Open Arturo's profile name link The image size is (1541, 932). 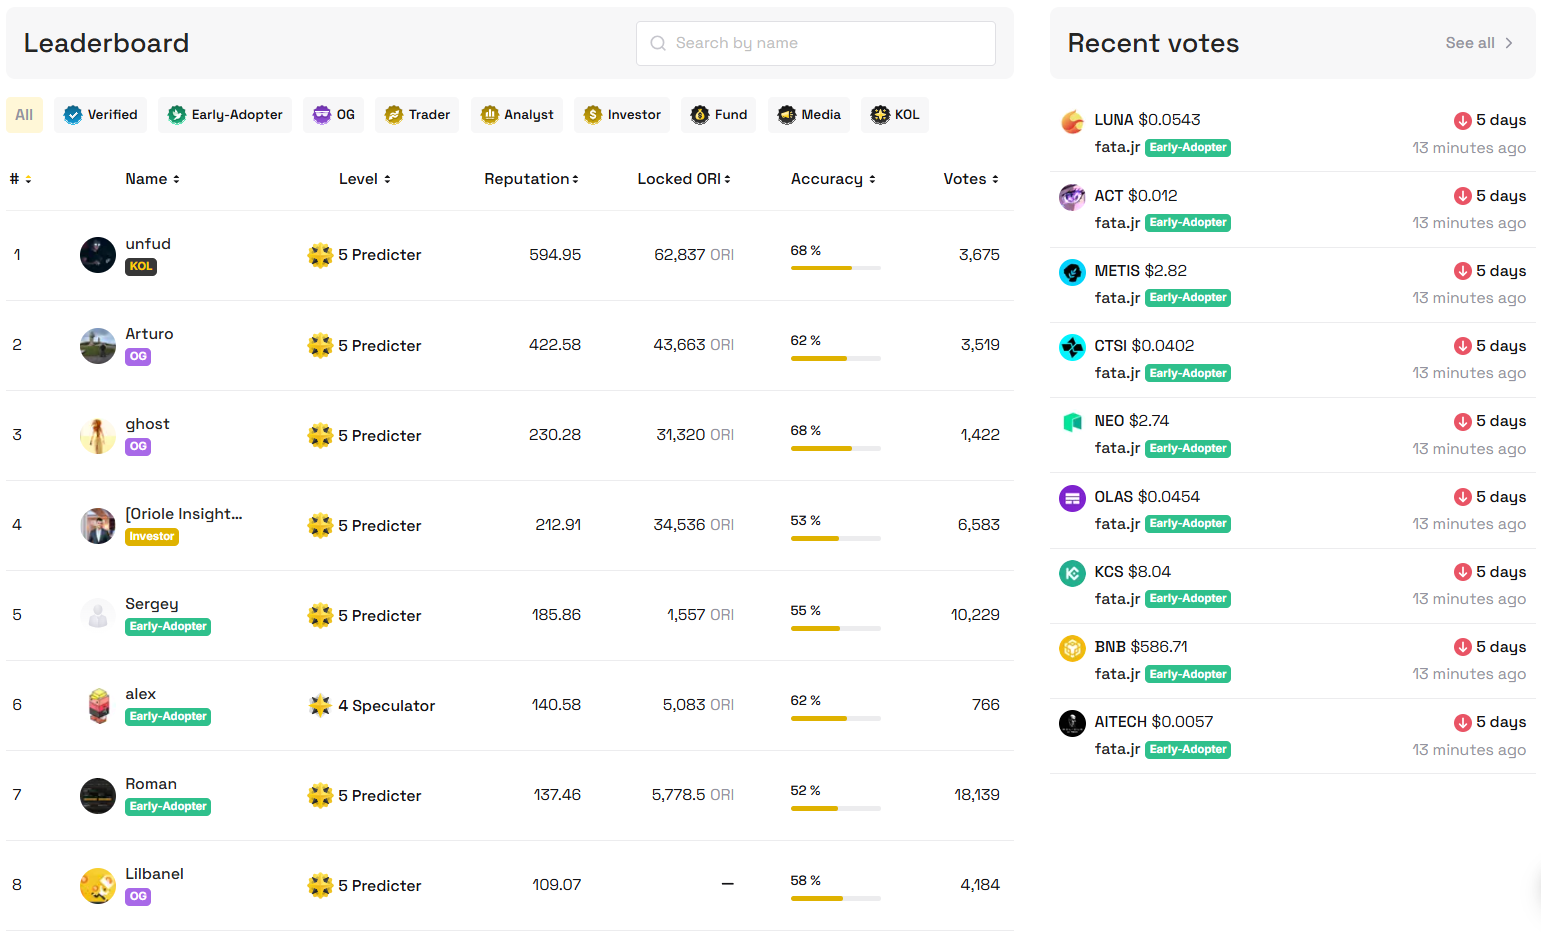(149, 334)
